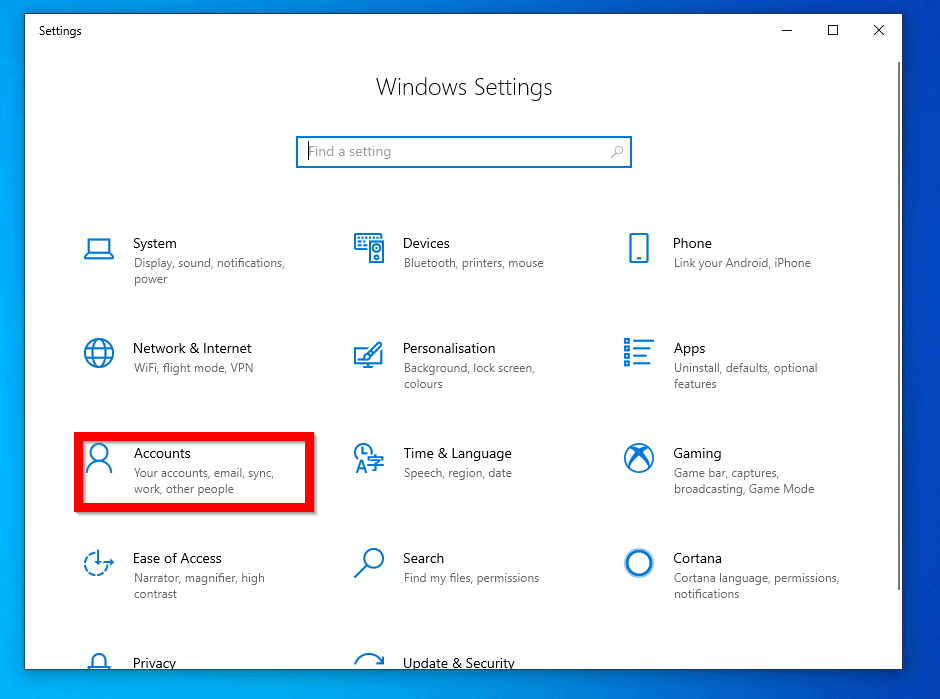Open the Cortana settings icon

[639, 563]
